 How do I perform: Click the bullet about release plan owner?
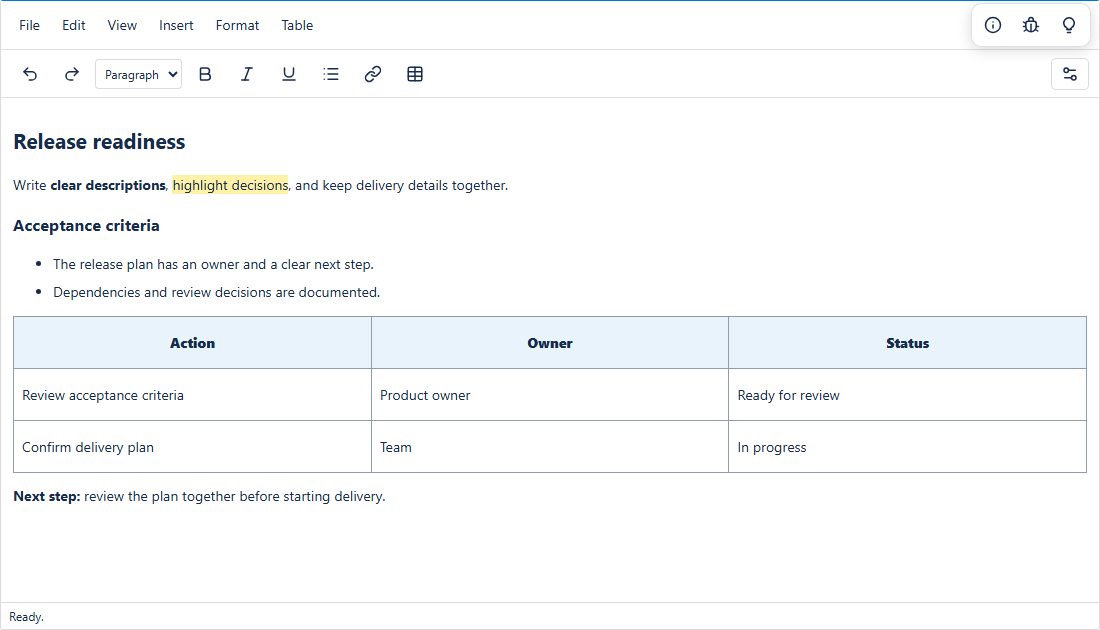point(213,264)
